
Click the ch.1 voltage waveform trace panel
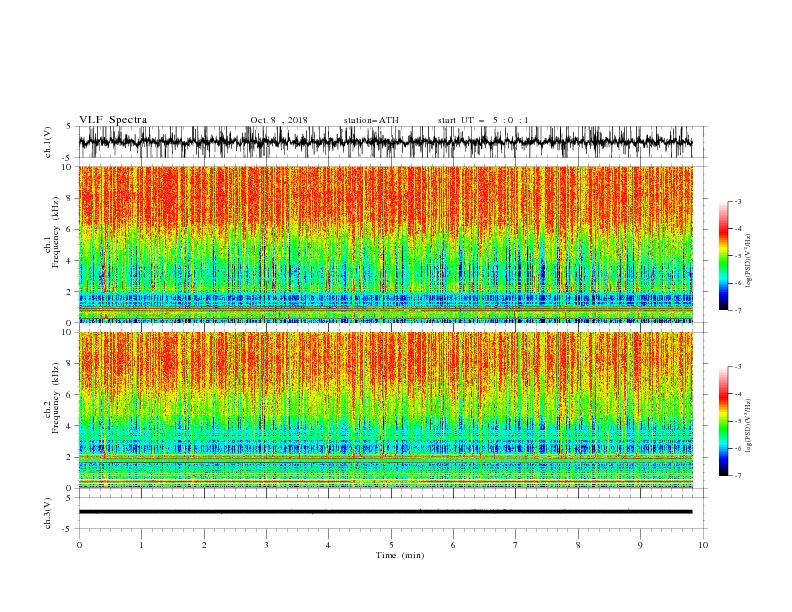click(393, 142)
